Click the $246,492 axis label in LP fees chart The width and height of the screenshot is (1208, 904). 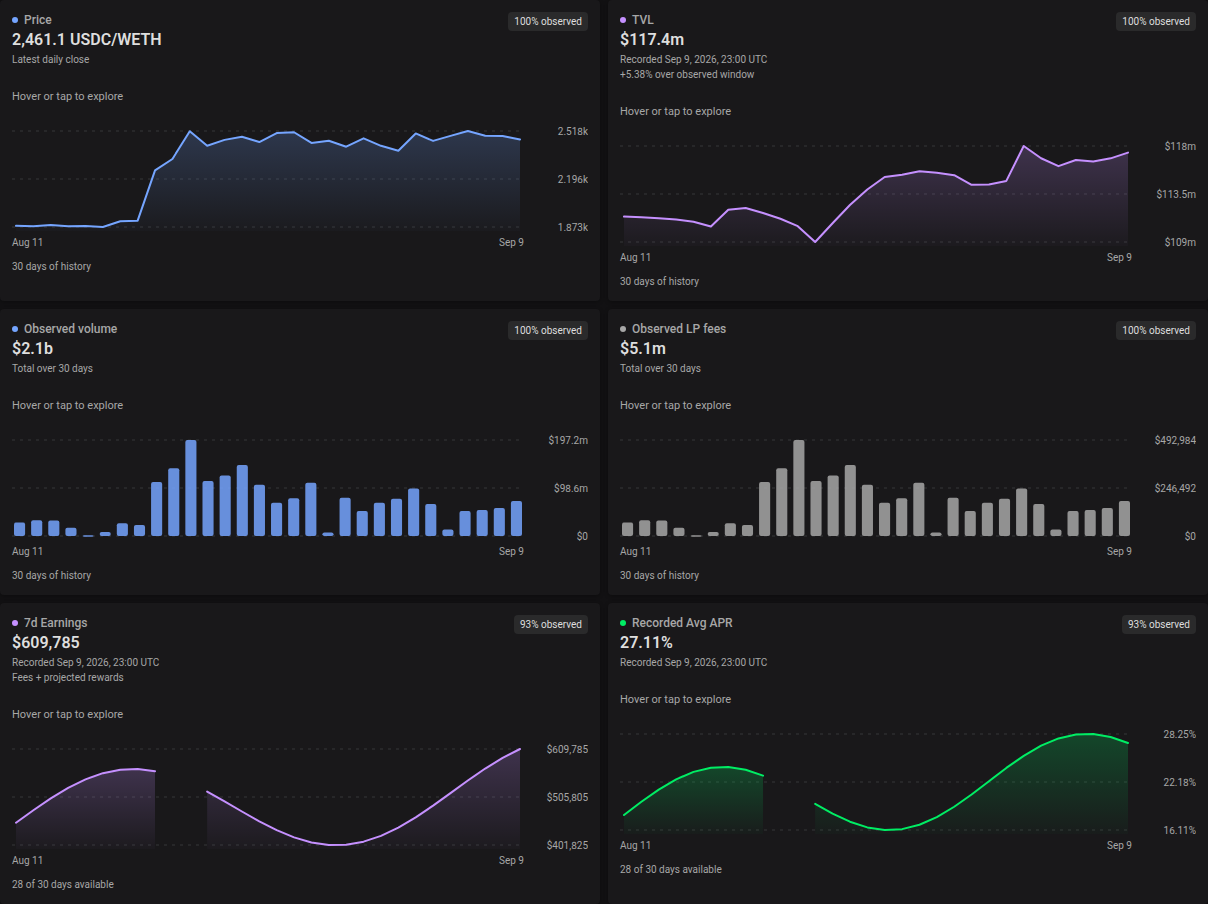(x=1175, y=489)
